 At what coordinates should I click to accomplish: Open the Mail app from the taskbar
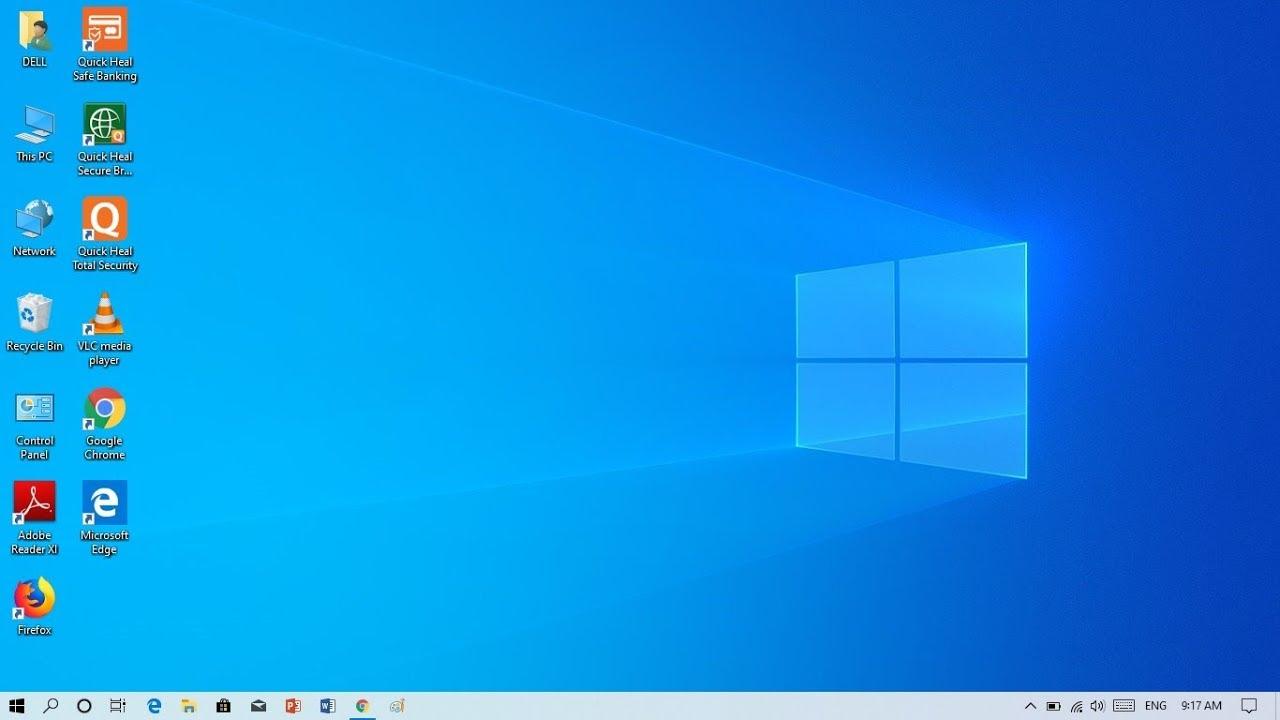(258, 706)
